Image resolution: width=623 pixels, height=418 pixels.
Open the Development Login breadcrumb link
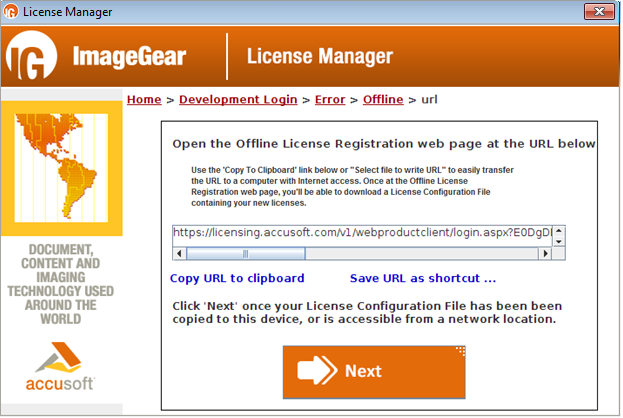coord(238,99)
